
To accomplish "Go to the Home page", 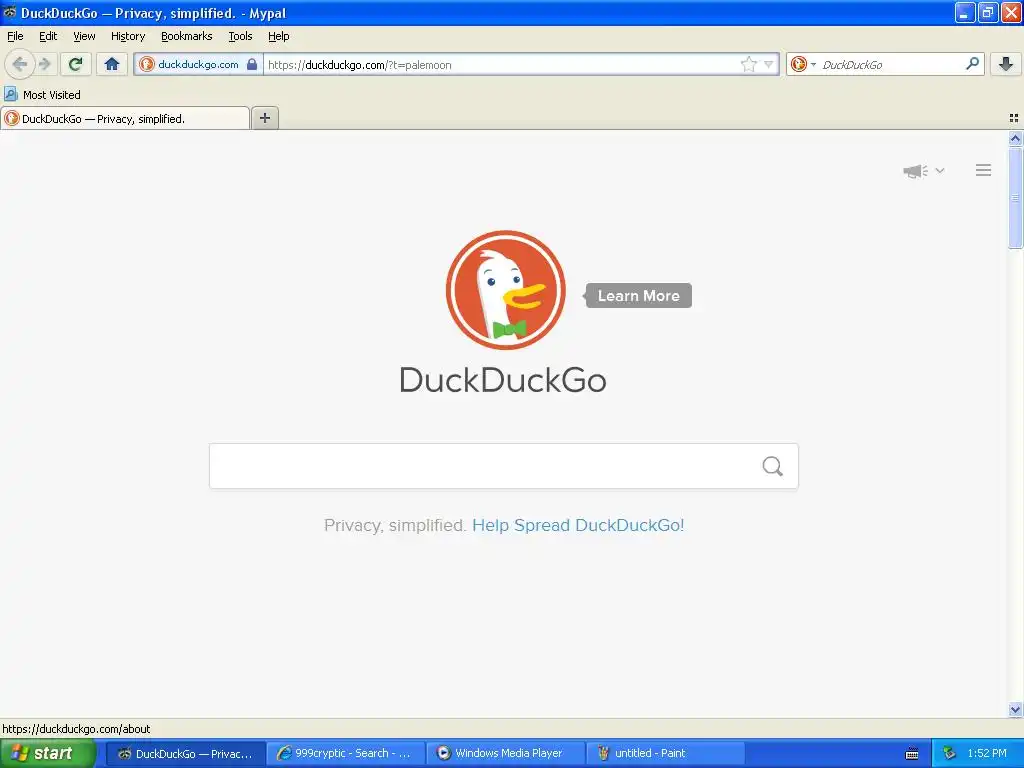I will tap(112, 64).
